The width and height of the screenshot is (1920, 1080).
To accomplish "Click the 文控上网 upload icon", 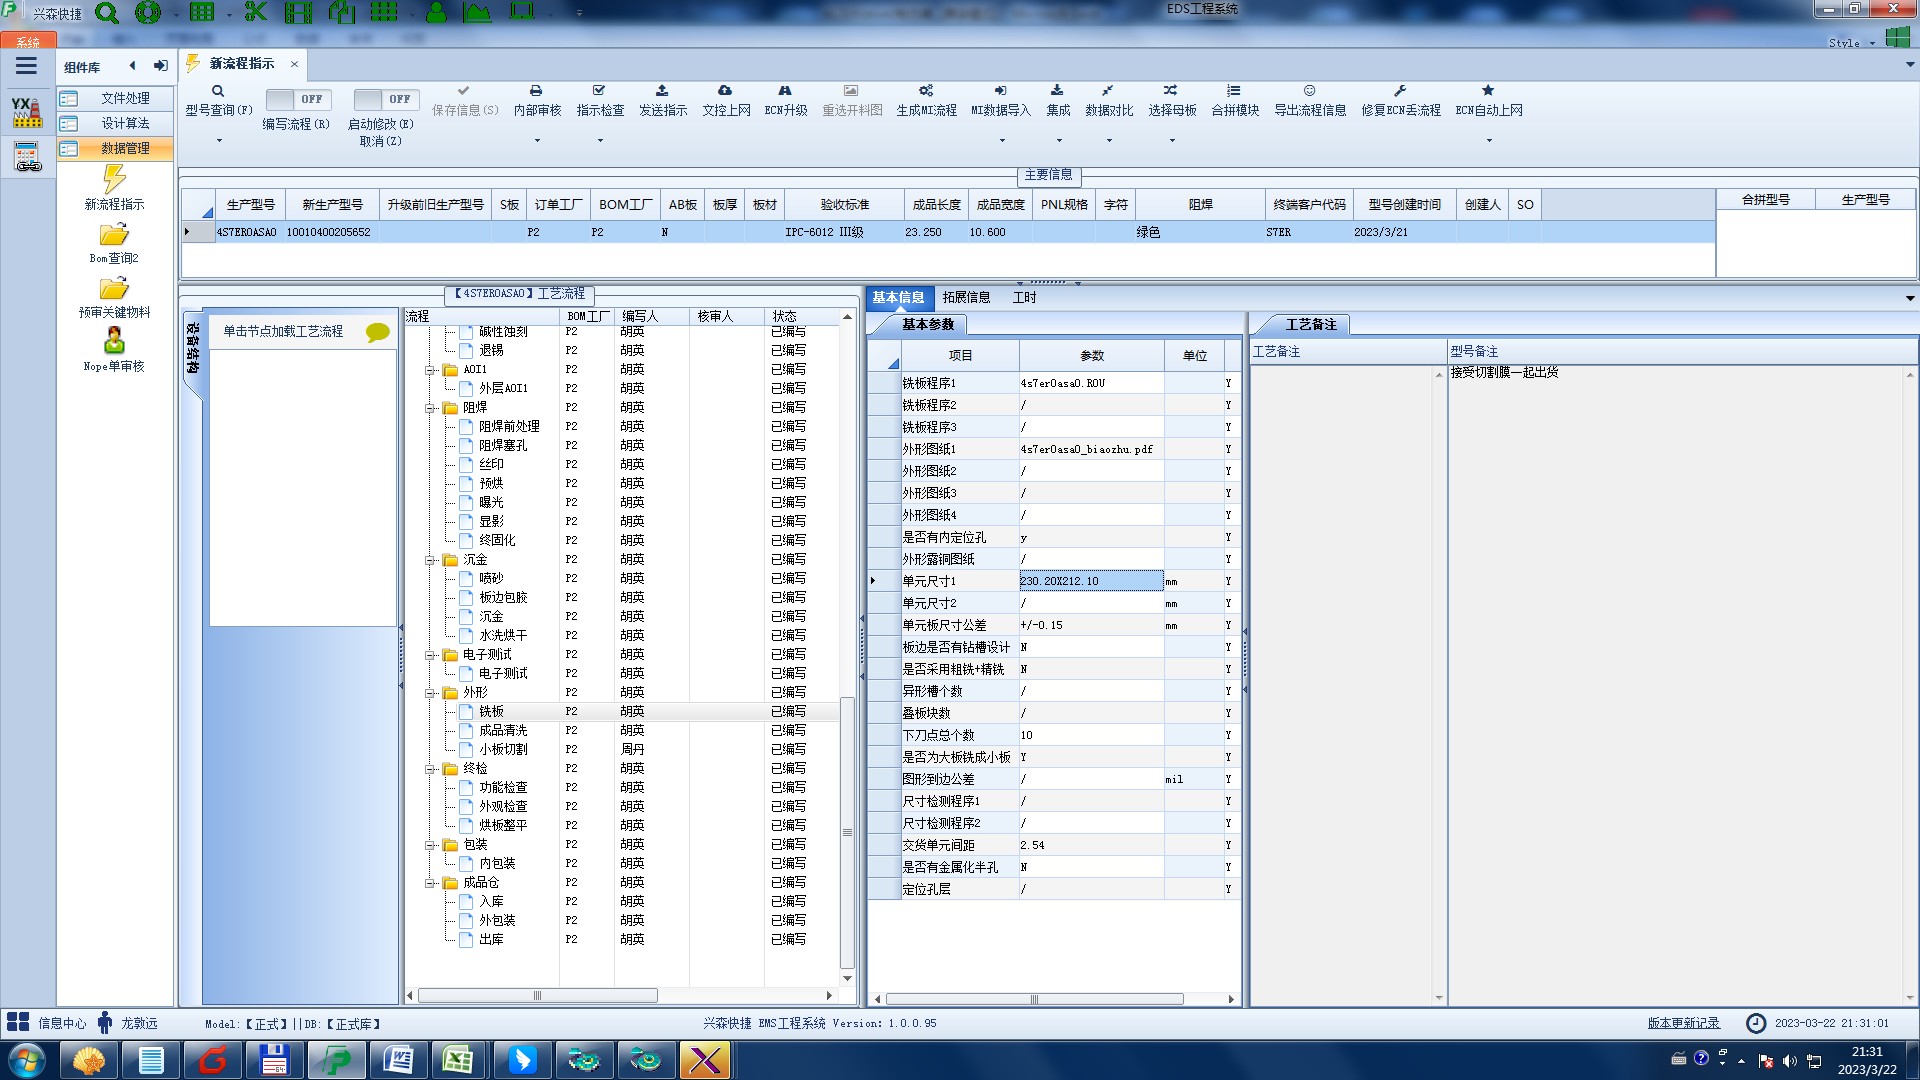I will (x=725, y=91).
